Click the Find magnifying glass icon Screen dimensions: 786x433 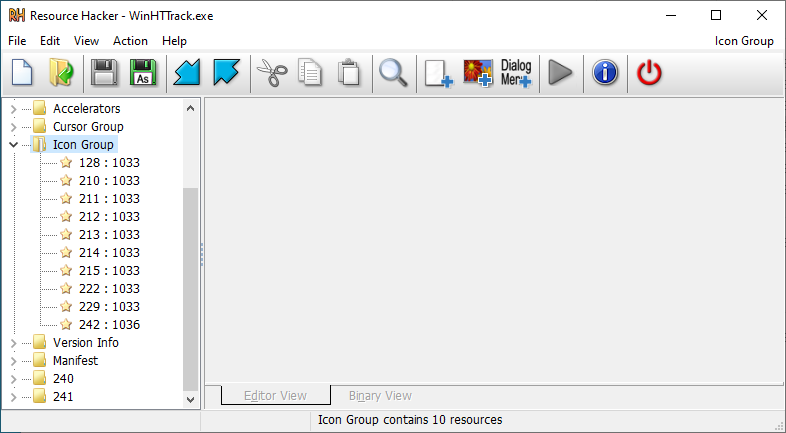[x=394, y=73]
